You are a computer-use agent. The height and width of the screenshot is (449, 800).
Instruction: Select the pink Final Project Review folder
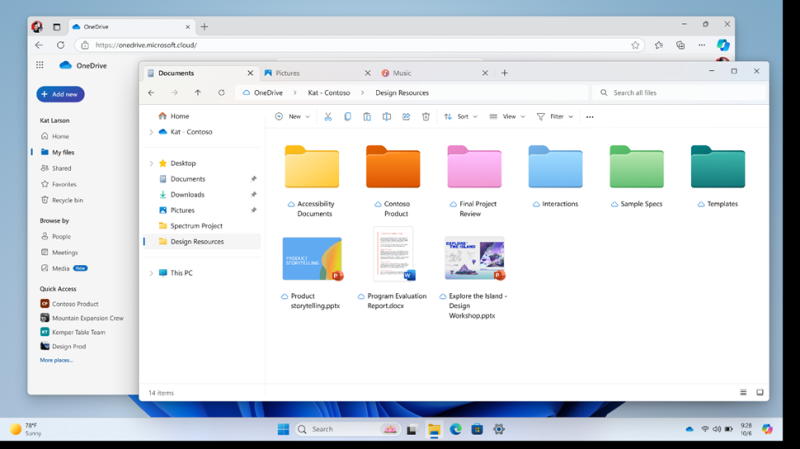click(474, 181)
